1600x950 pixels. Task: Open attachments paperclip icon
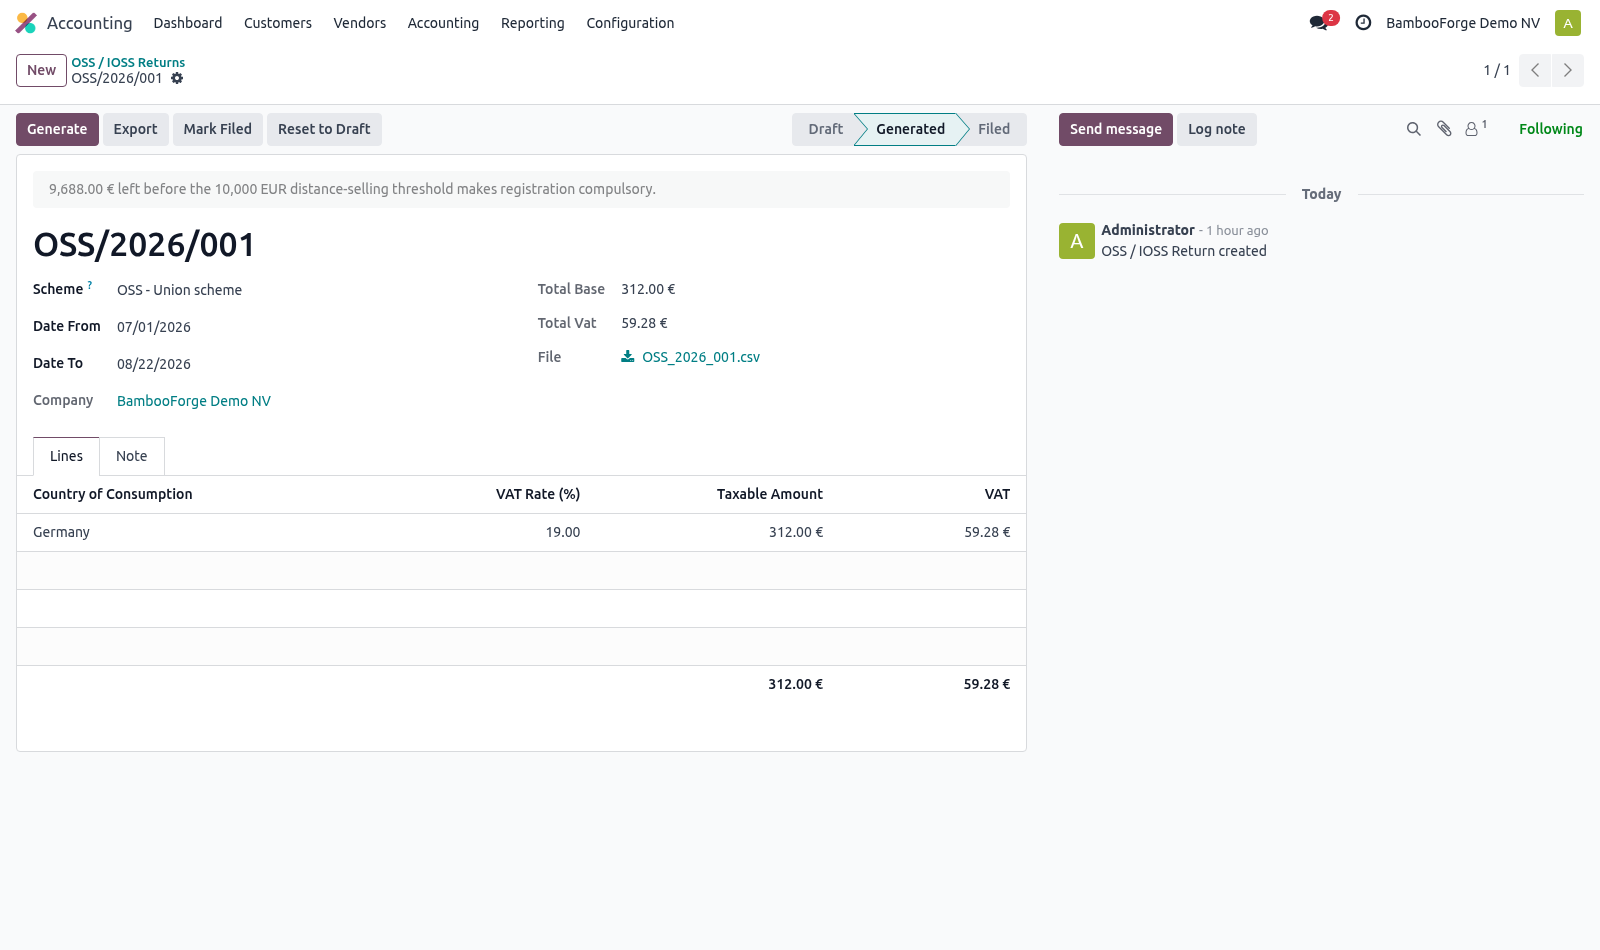pos(1444,129)
